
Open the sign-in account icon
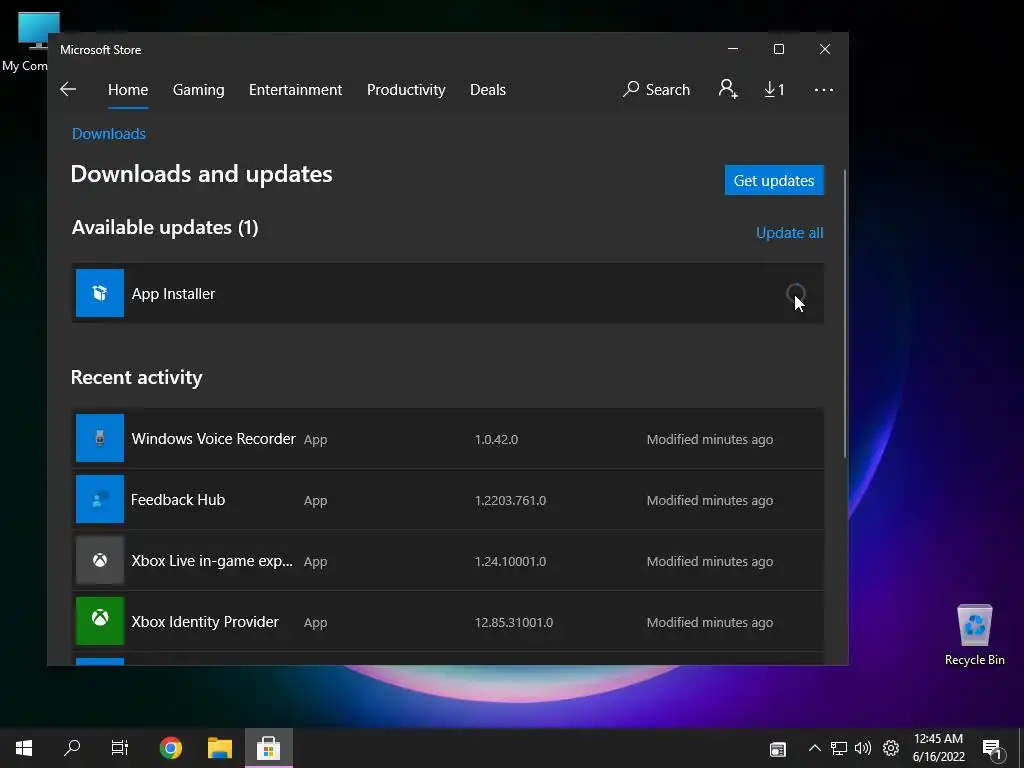728,89
